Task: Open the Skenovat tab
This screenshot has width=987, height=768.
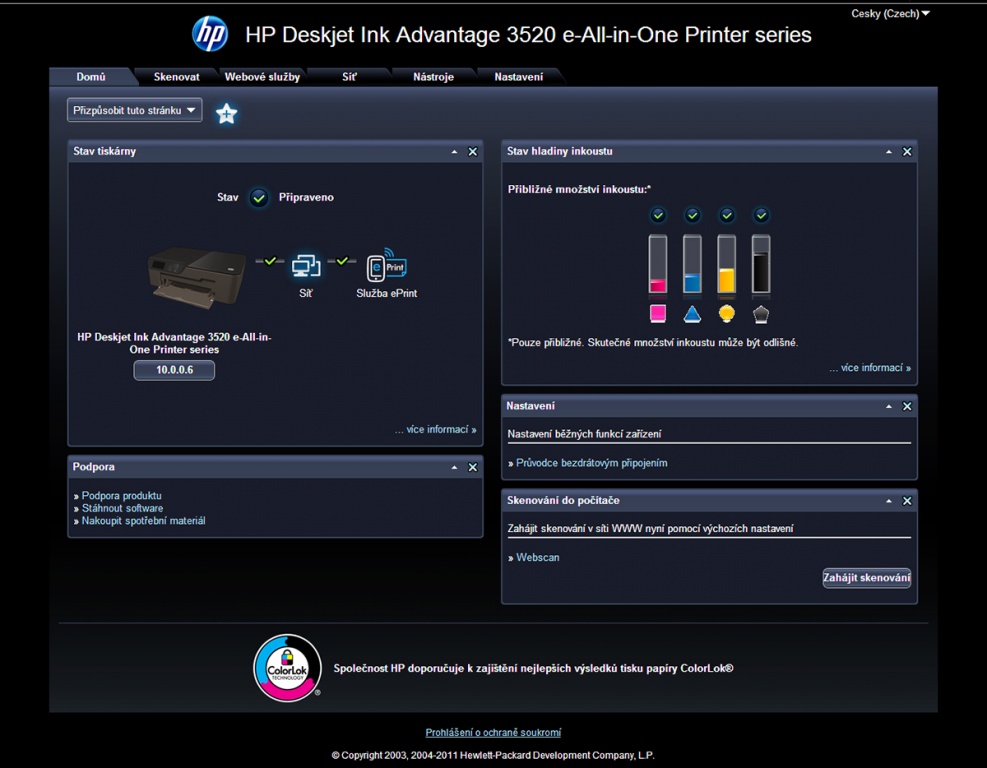Action: click(x=177, y=77)
